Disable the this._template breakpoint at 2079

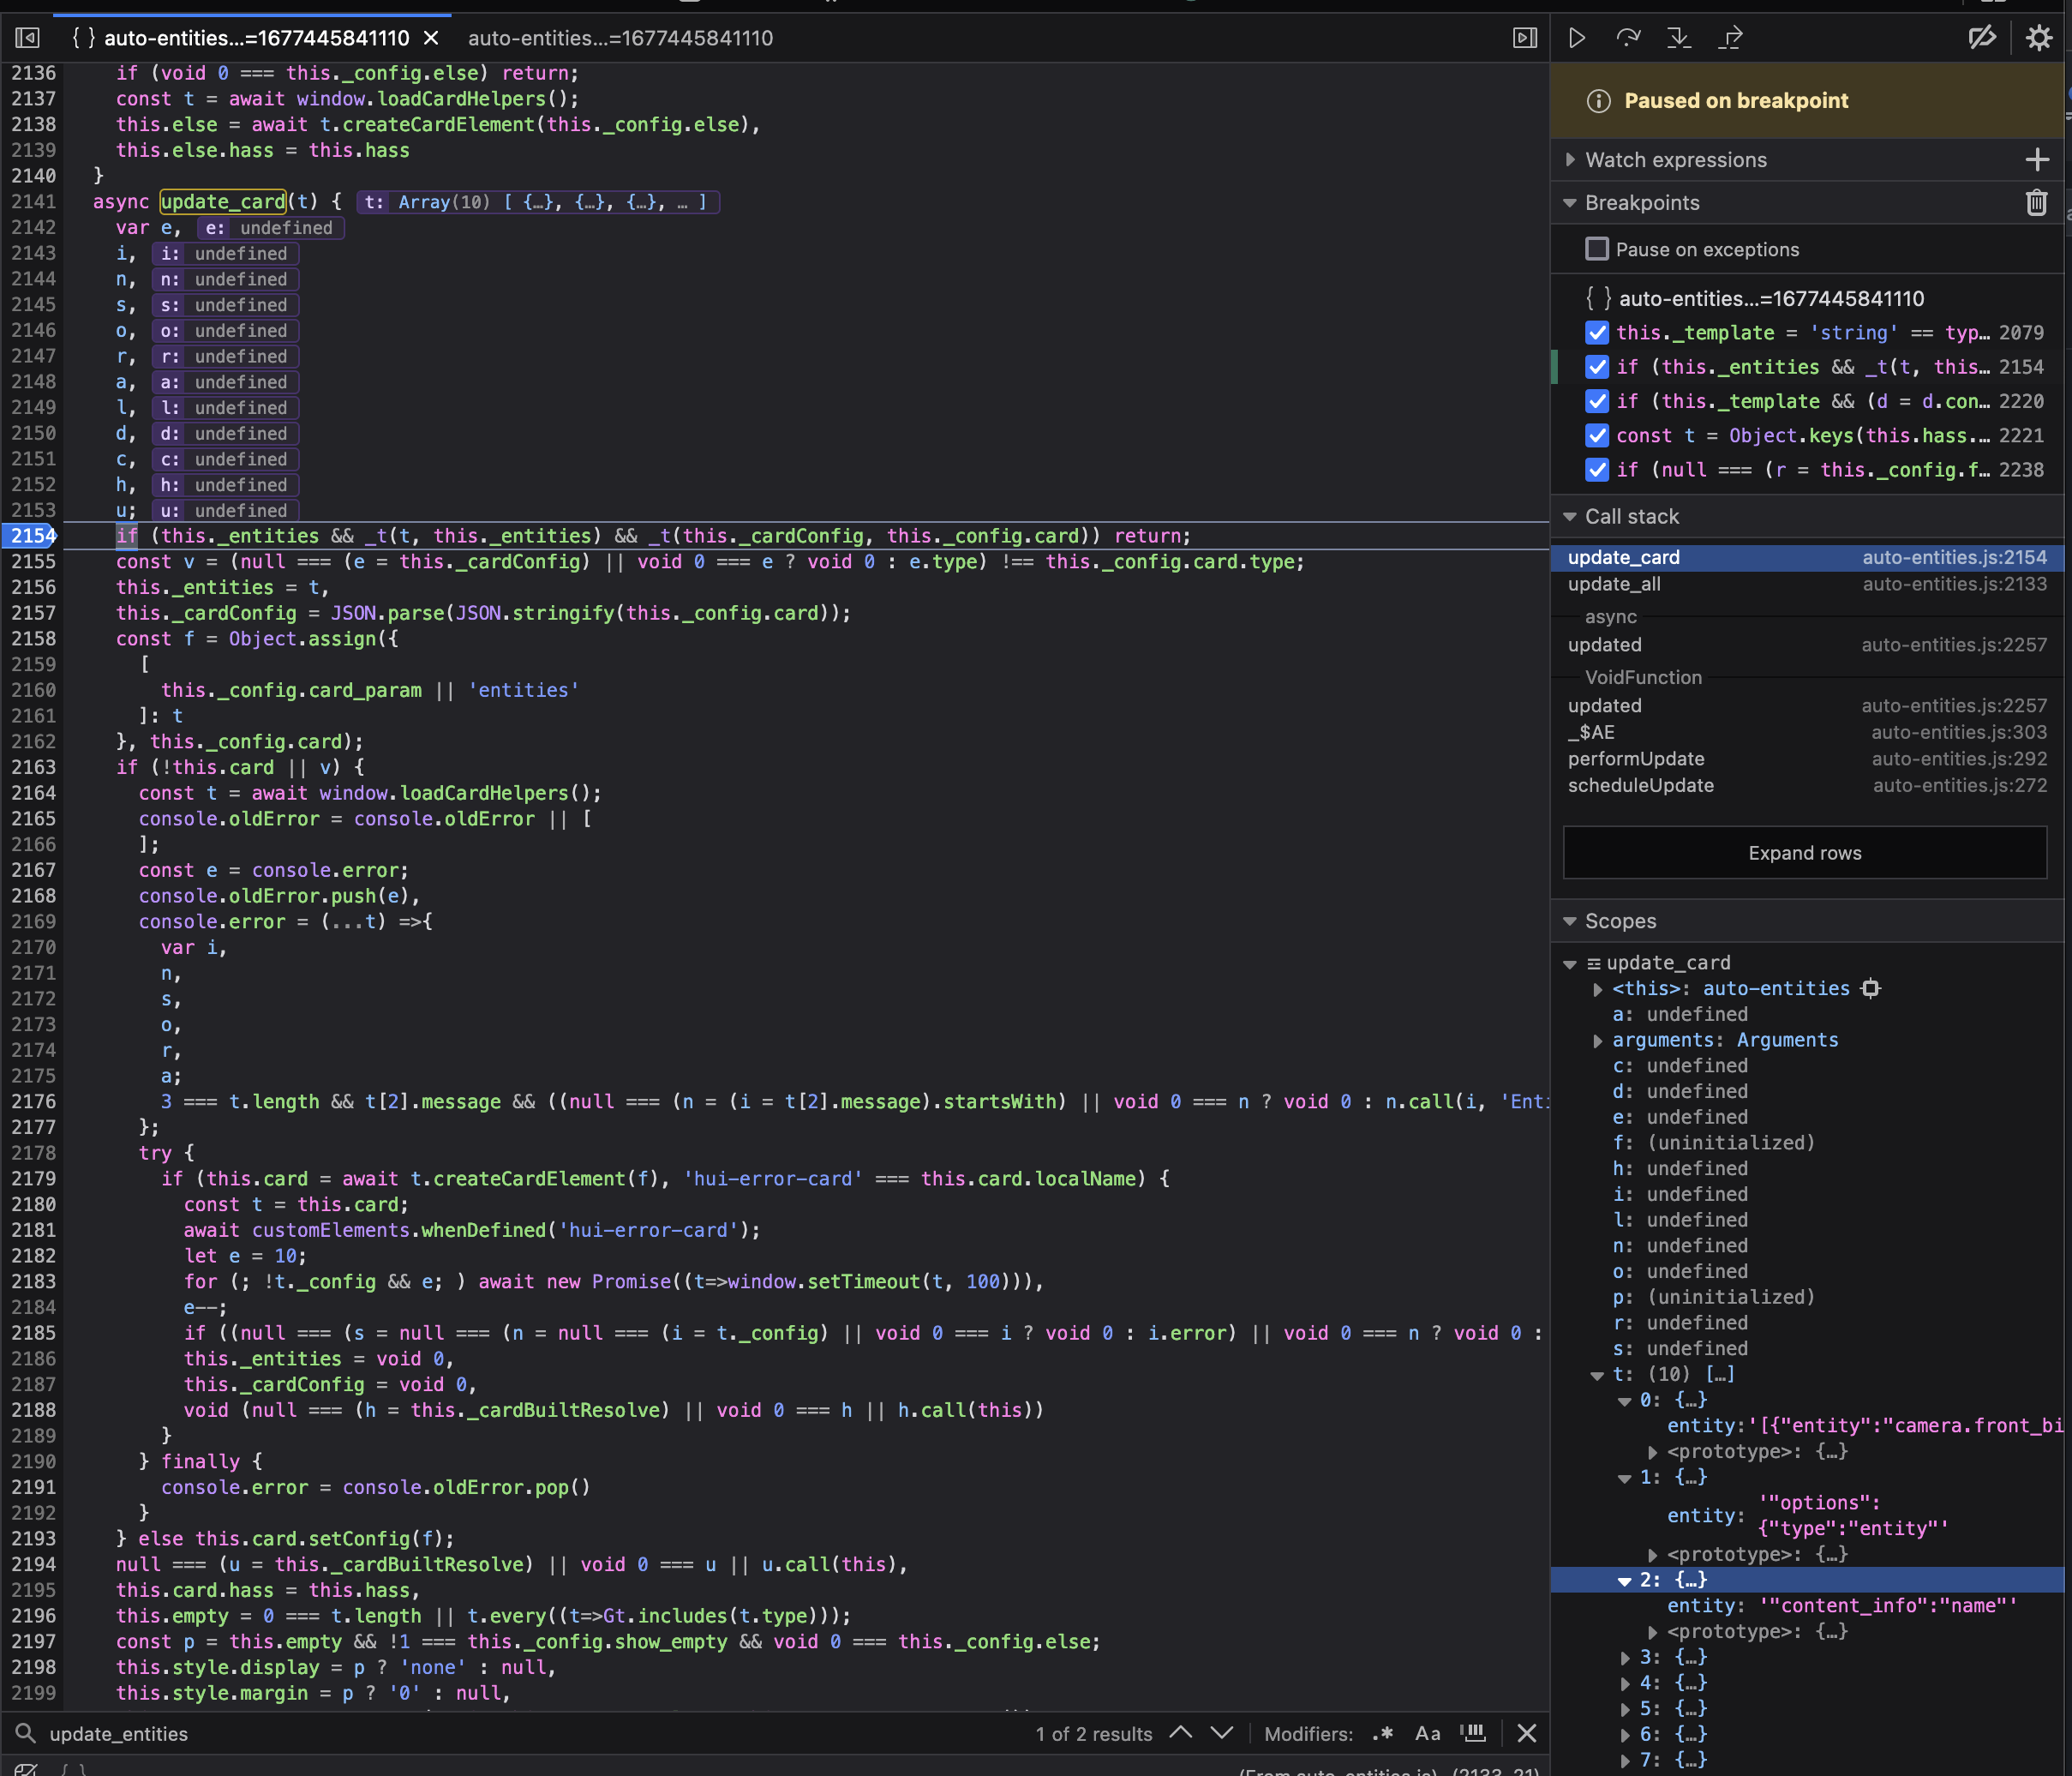[1596, 332]
